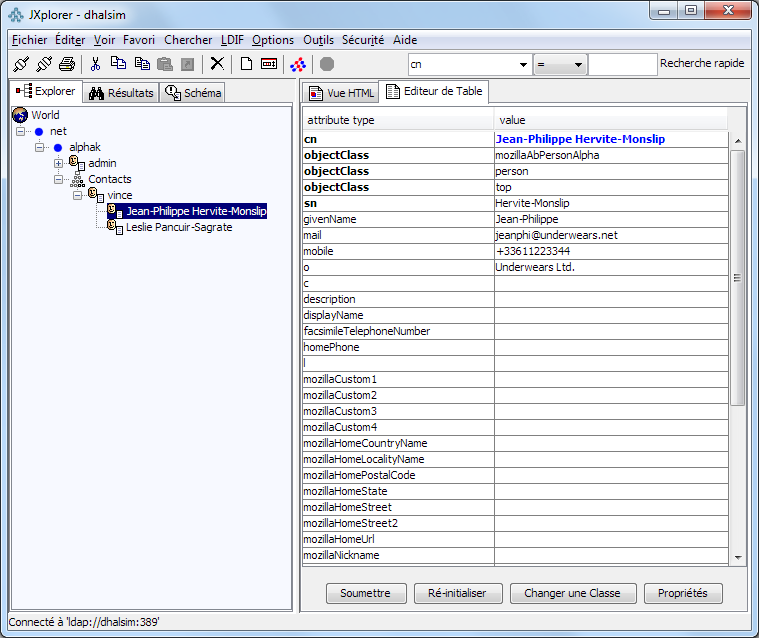The width and height of the screenshot is (759, 638).
Task: Open the Favori menu
Action: pyautogui.click(x=139, y=40)
